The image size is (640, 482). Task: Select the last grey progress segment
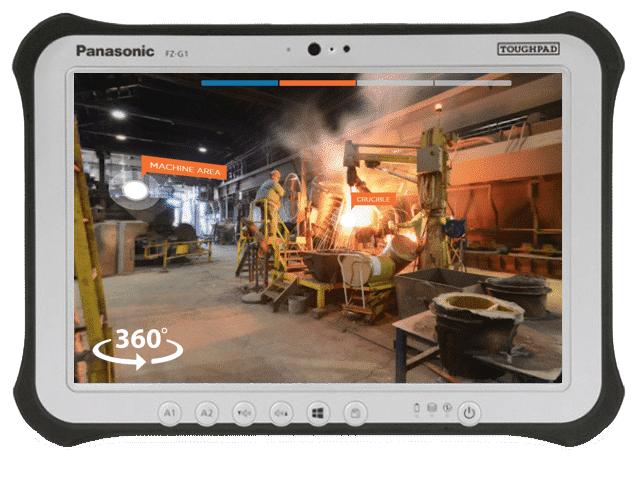(x=473, y=83)
